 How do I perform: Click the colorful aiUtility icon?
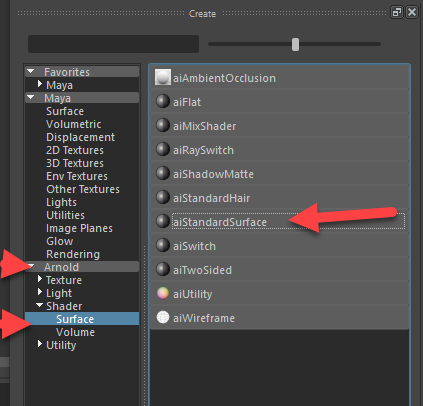tap(163, 293)
